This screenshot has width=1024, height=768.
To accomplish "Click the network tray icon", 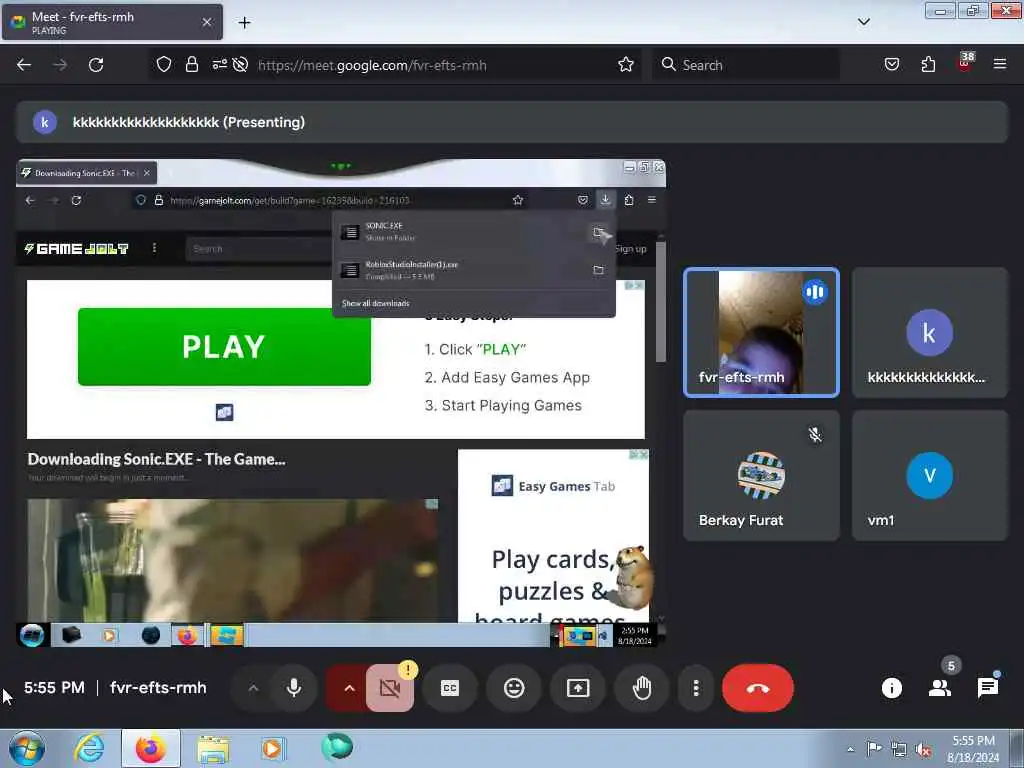I will pos(899,750).
